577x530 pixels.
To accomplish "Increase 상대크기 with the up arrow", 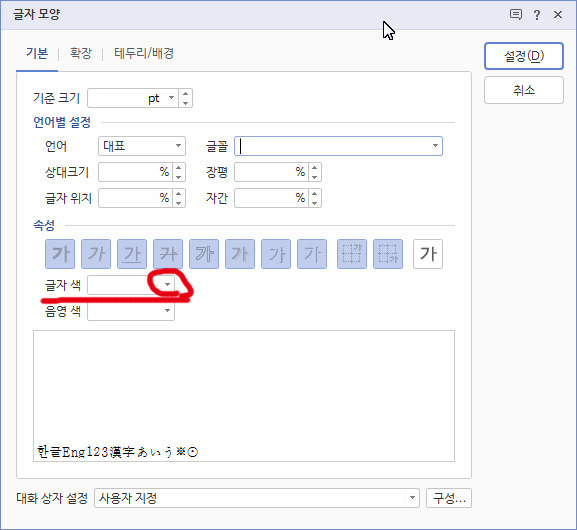I will click(x=178, y=168).
